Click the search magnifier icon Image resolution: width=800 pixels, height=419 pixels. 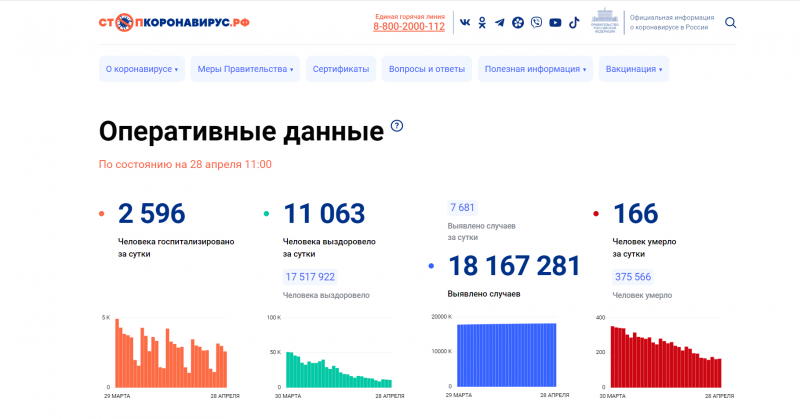(731, 22)
